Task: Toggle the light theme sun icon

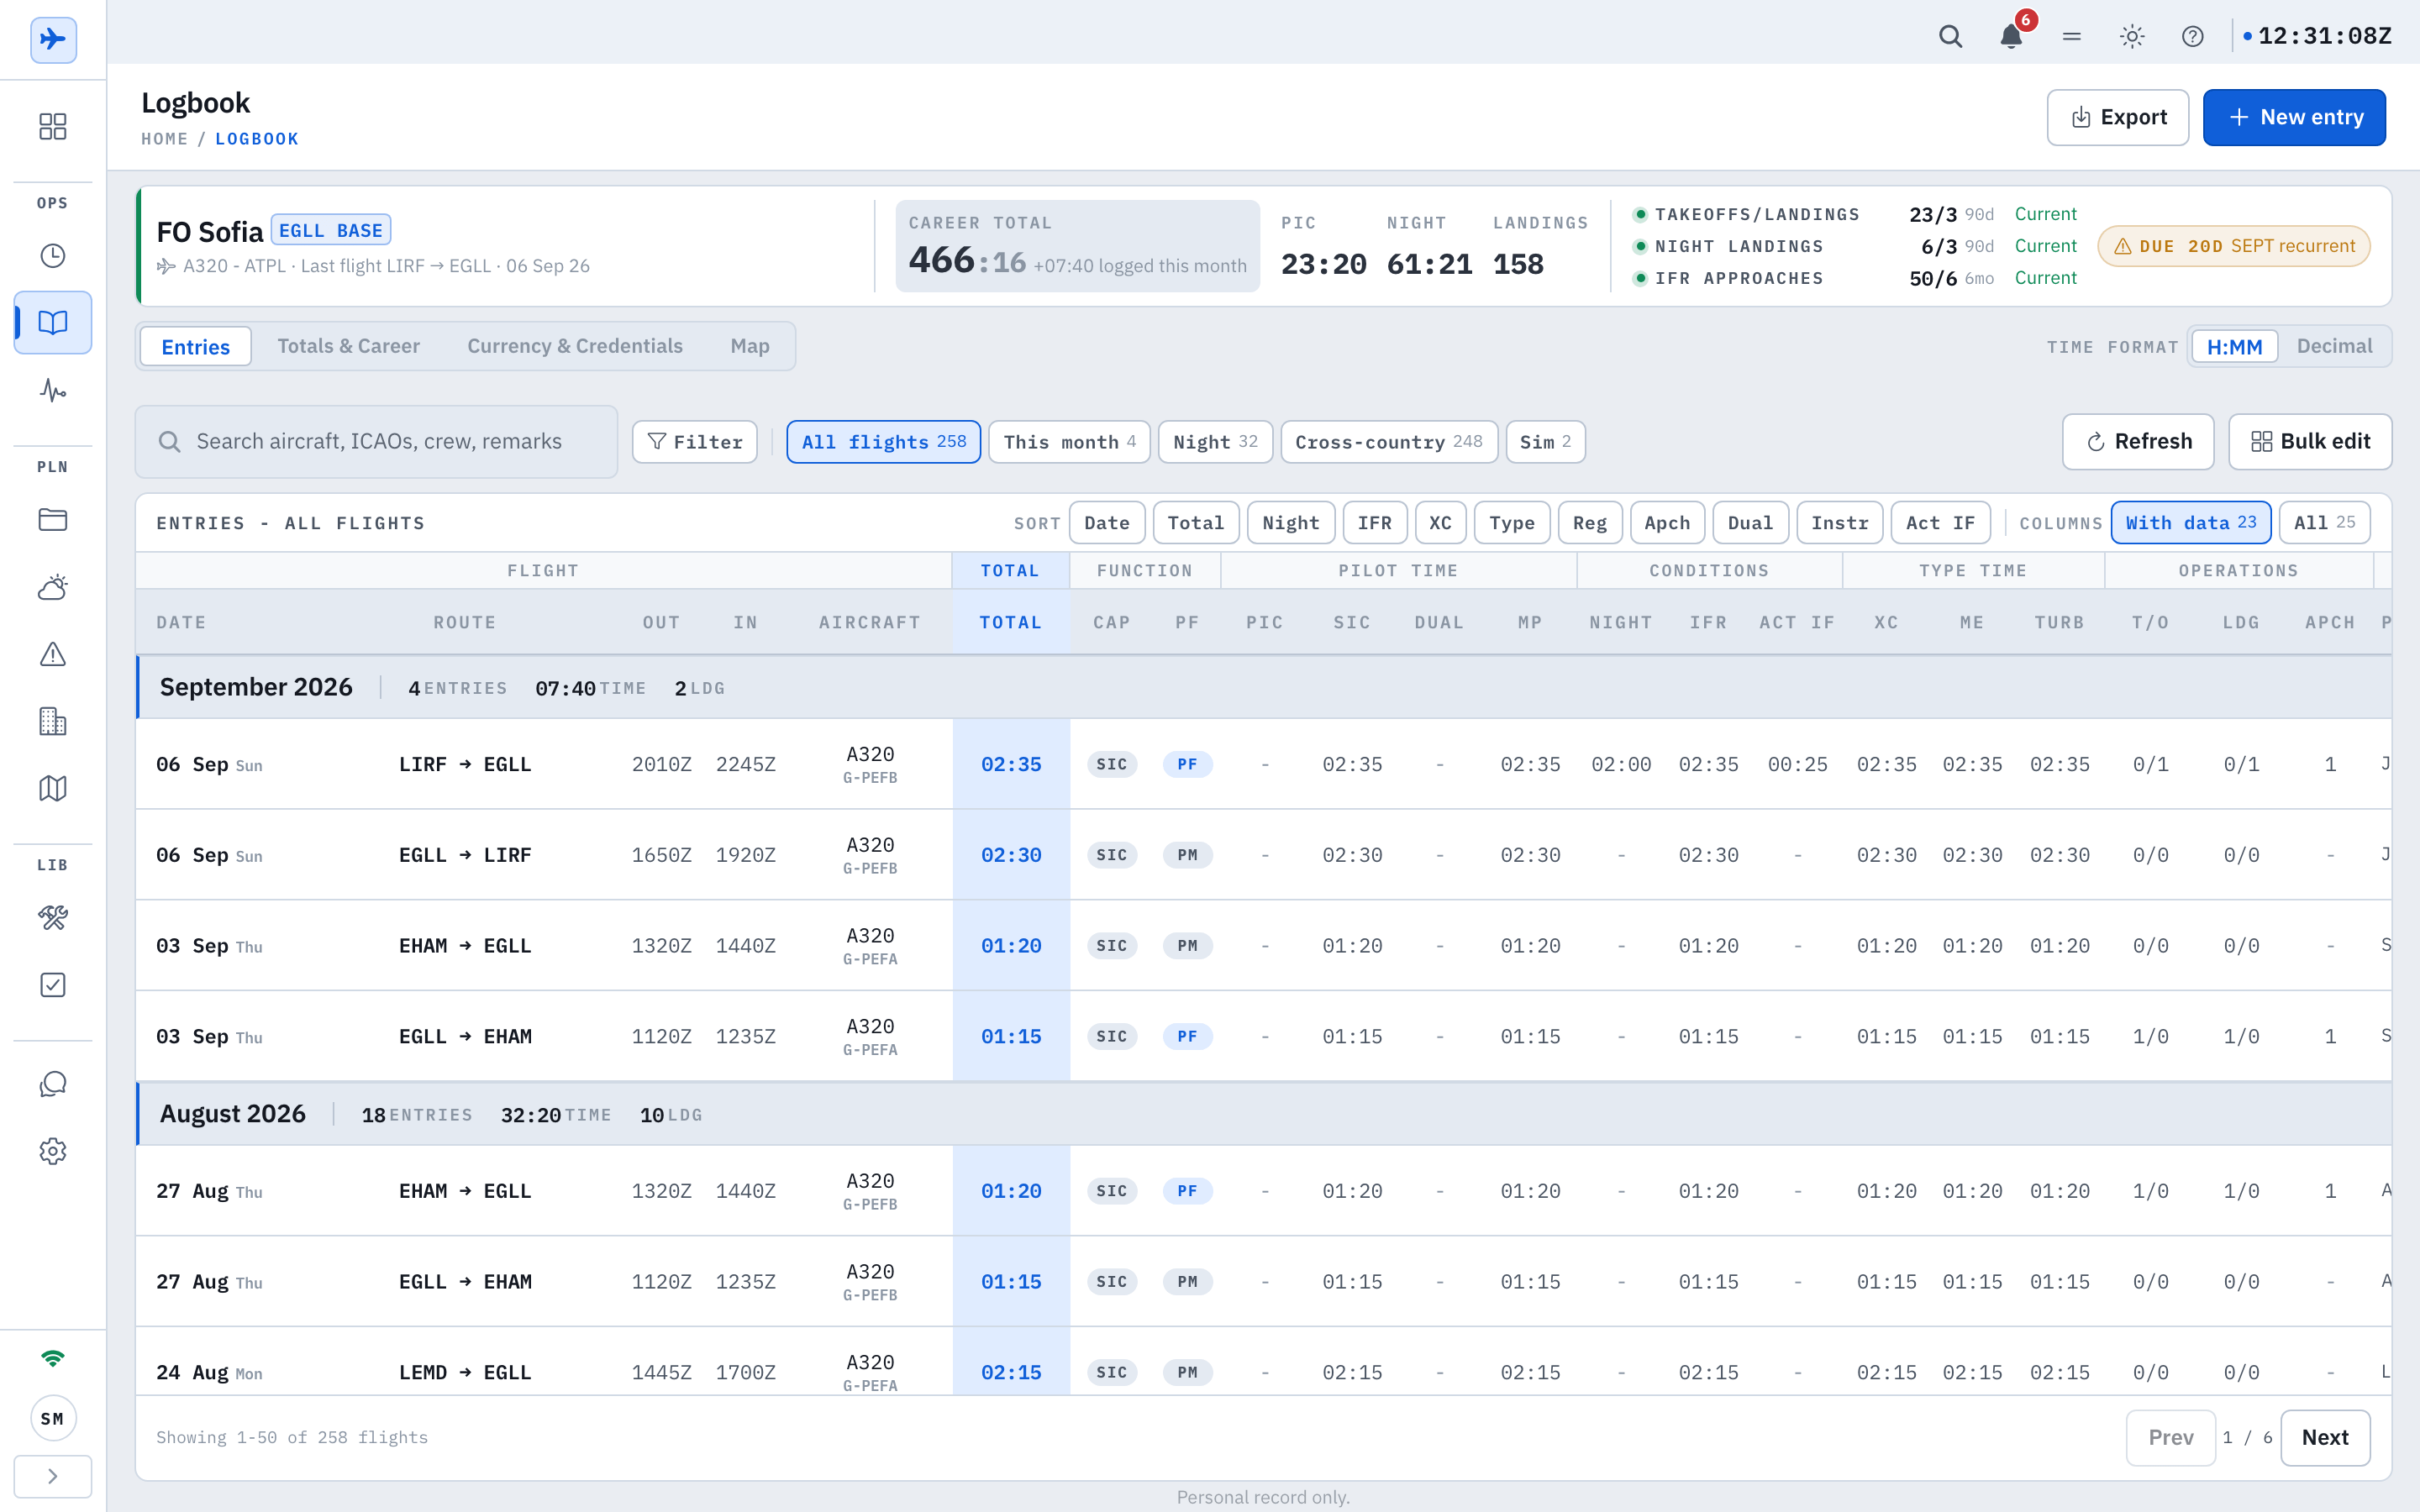Action: point(2132,37)
